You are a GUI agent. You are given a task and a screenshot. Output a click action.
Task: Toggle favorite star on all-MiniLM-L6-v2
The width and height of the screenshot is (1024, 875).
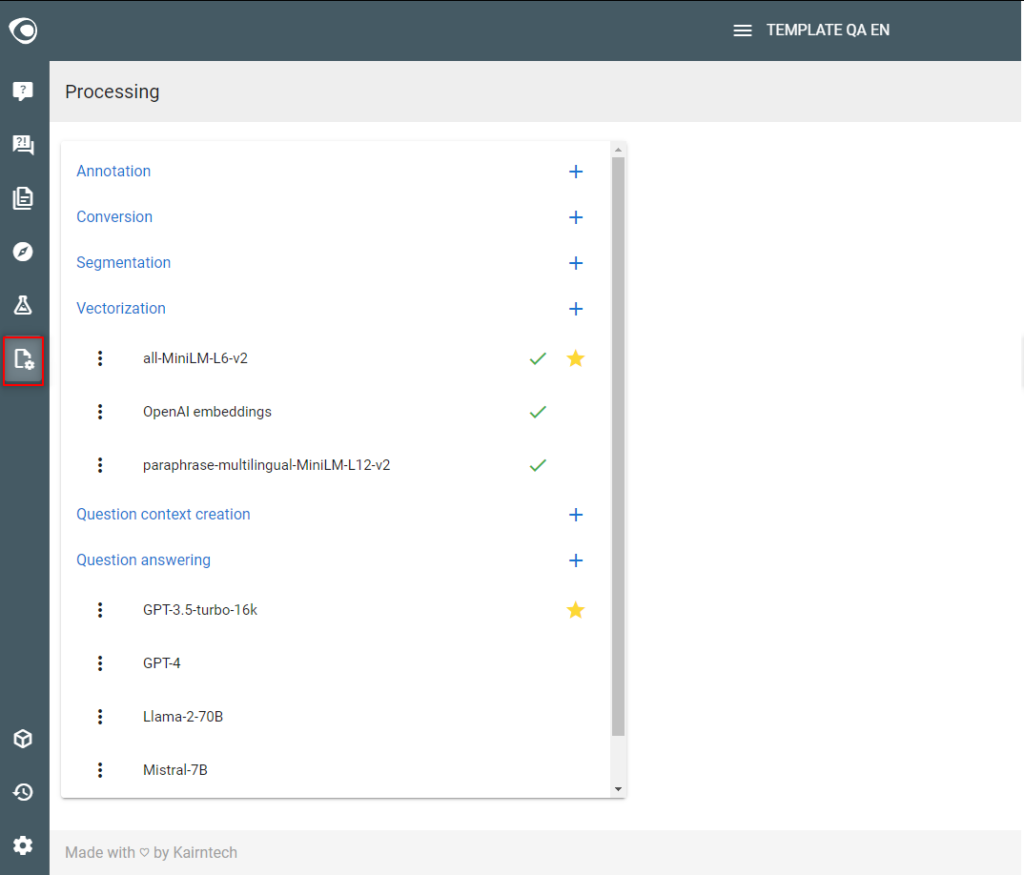[575, 358]
